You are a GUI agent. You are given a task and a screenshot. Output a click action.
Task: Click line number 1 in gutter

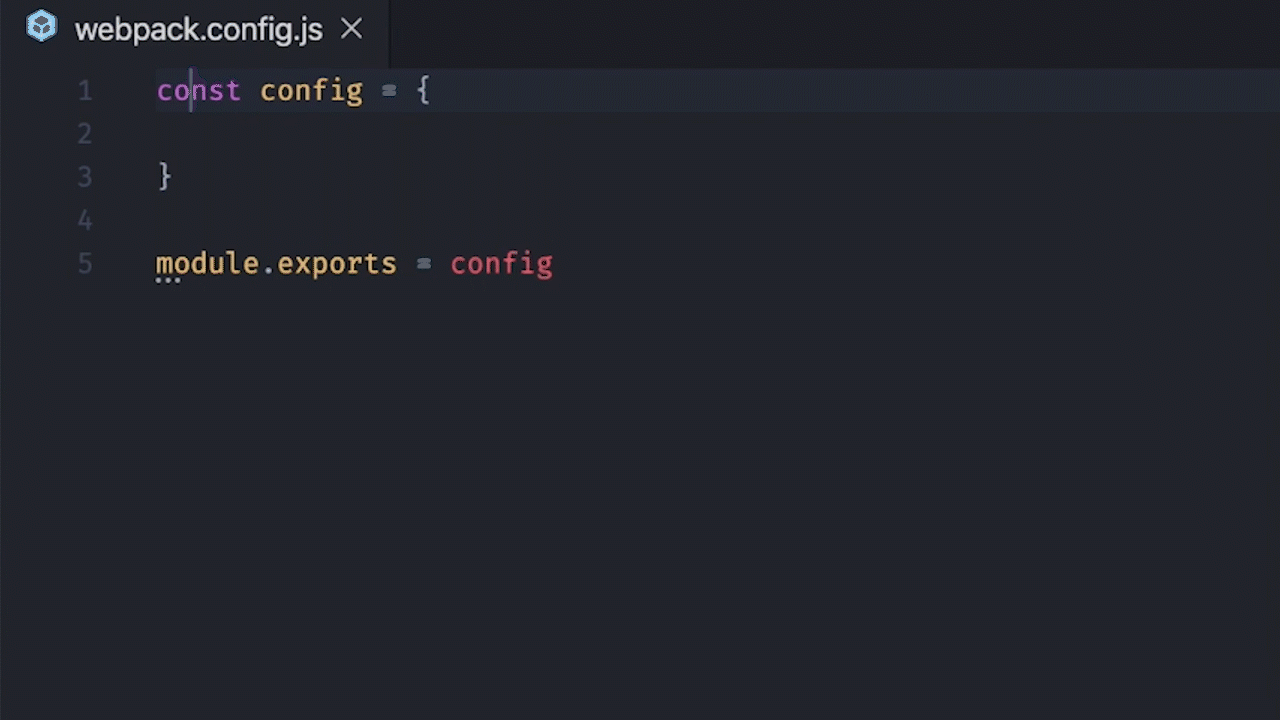pyautogui.click(x=85, y=91)
